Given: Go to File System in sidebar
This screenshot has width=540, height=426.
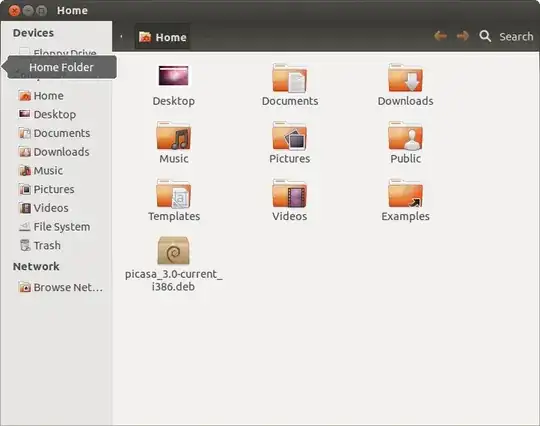Looking at the screenshot, I should [54, 227].
